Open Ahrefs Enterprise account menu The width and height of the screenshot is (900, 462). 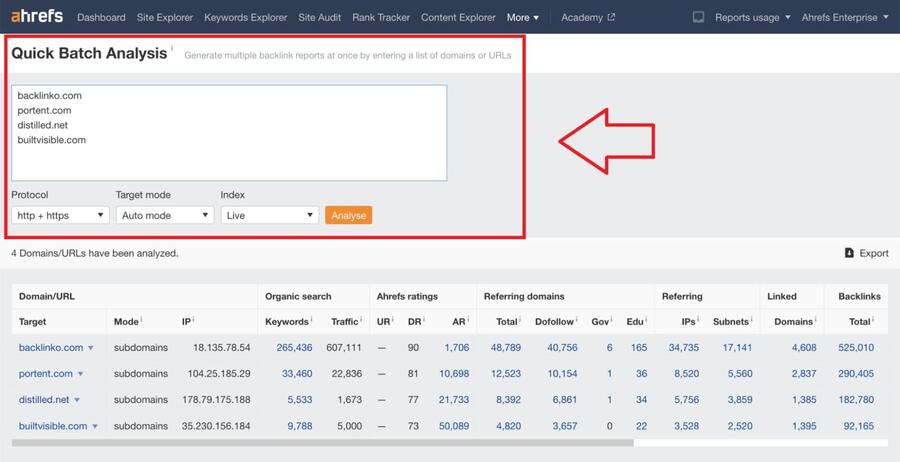845,17
